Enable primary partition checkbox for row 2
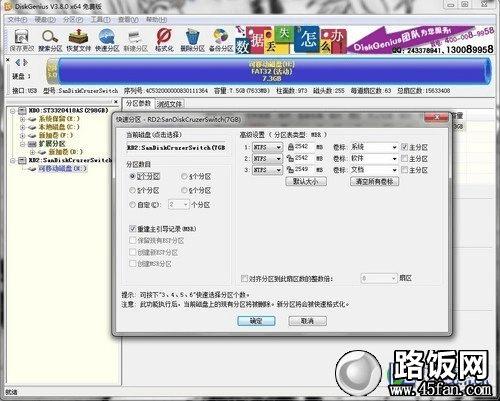The height and width of the screenshot is (401, 500). tap(404, 159)
